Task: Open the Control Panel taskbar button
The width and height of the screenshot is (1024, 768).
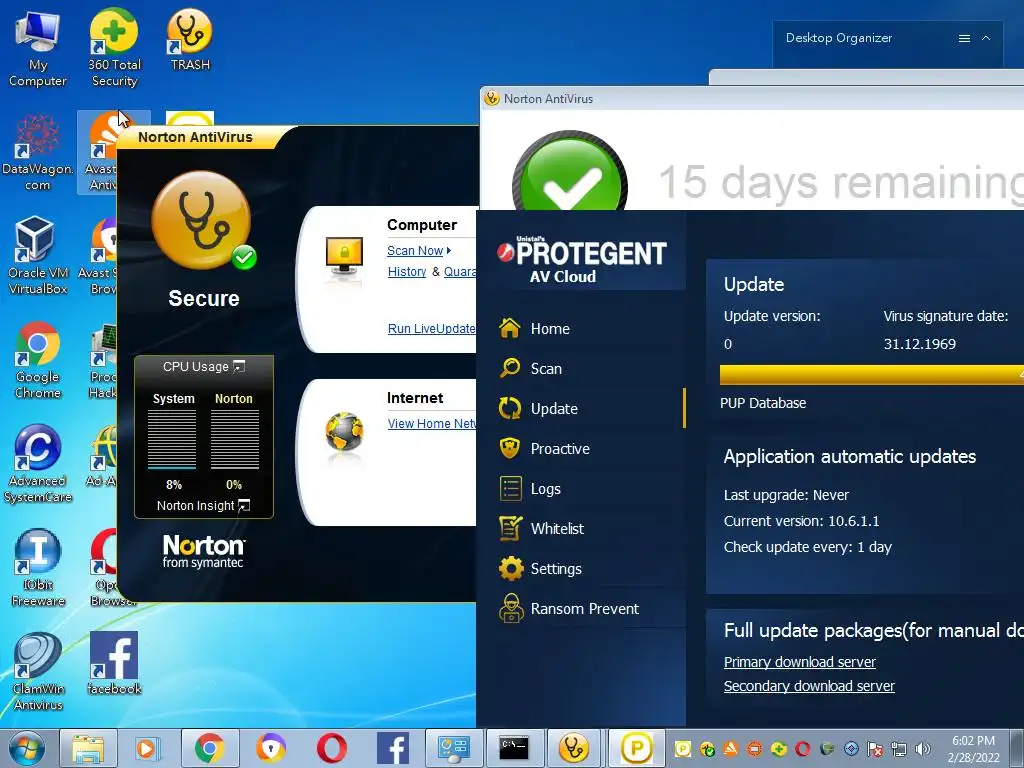Action: coord(454,748)
